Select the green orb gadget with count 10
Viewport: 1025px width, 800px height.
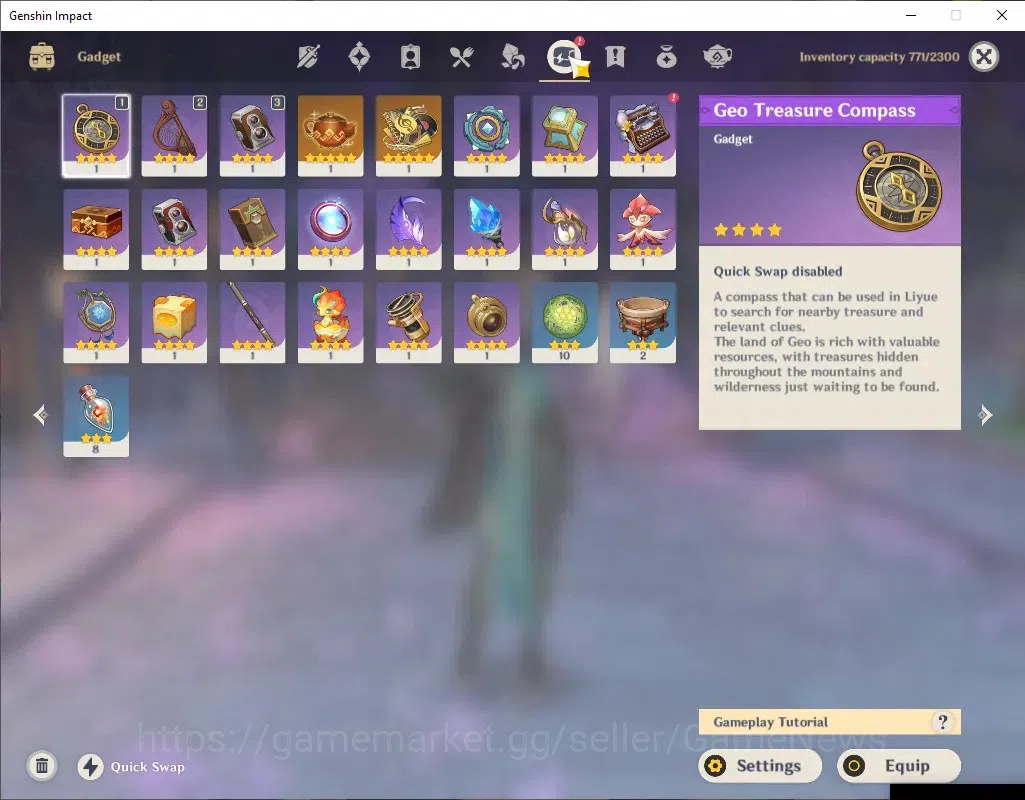click(x=565, y=323)
